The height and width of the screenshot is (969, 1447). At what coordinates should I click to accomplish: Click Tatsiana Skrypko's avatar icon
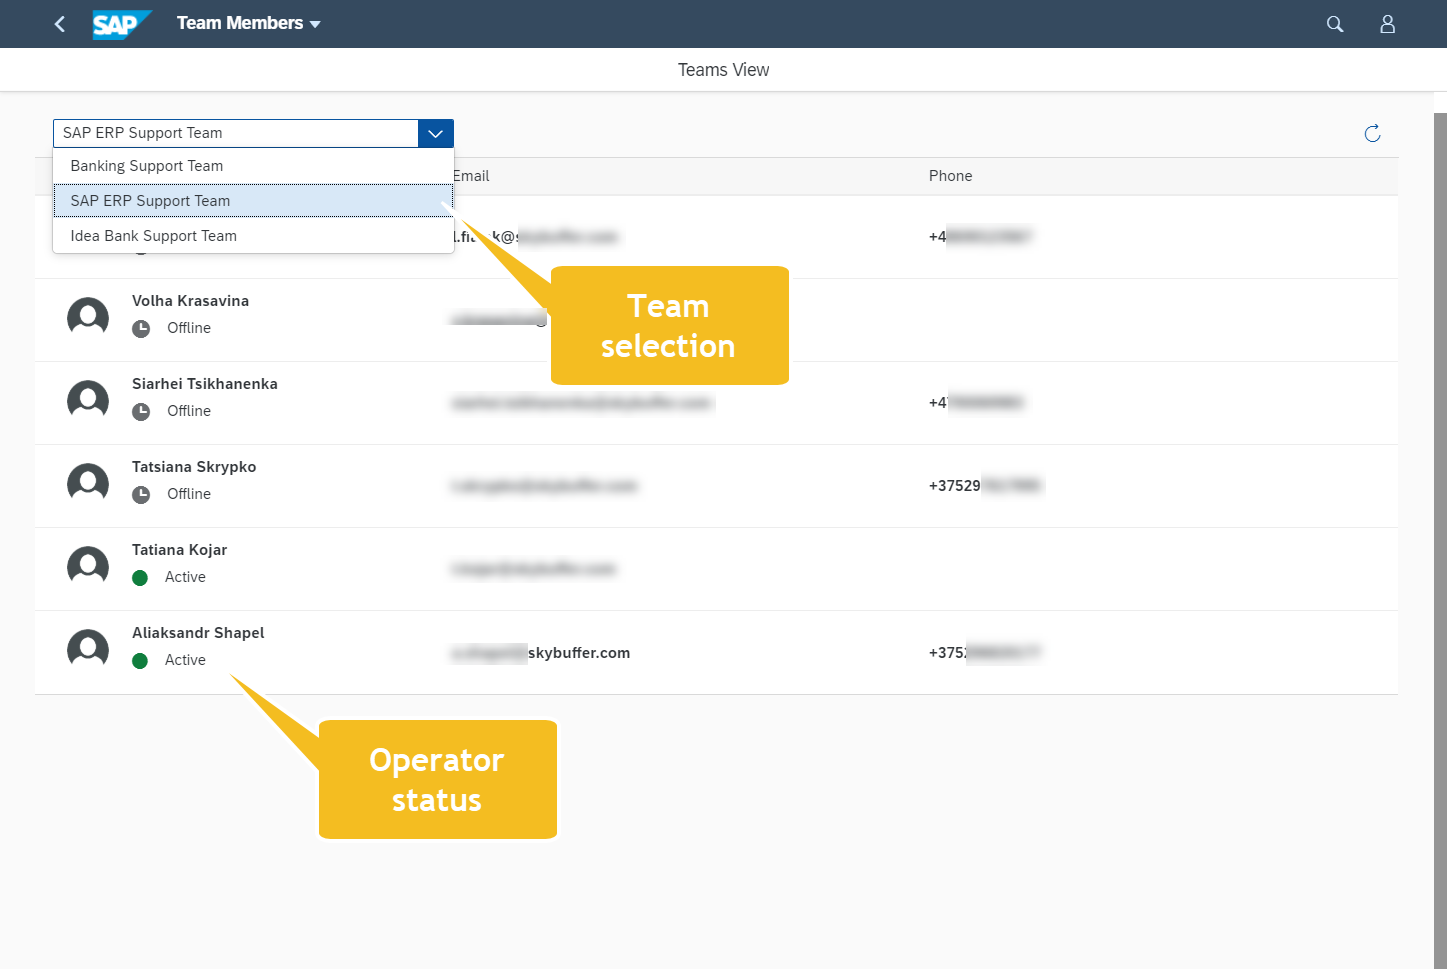coord(88,484)
